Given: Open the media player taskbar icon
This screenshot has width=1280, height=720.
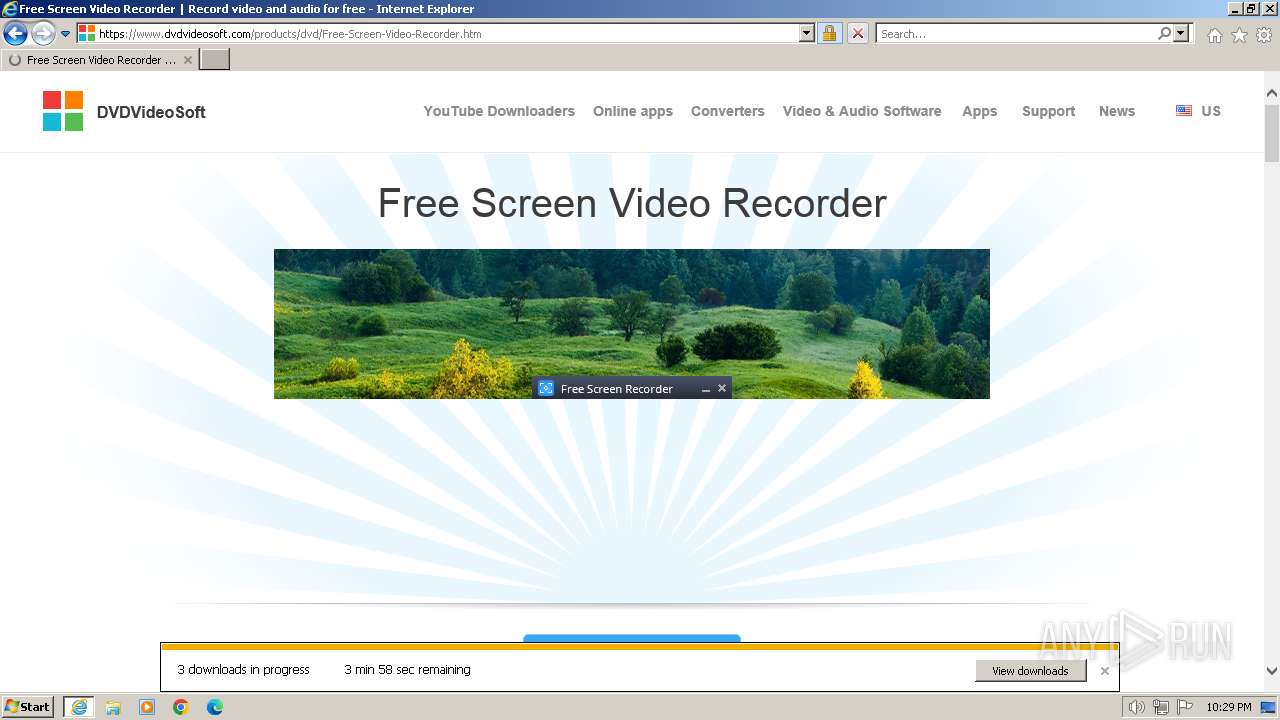Looking at the screenshot, I should click(147, 707).
